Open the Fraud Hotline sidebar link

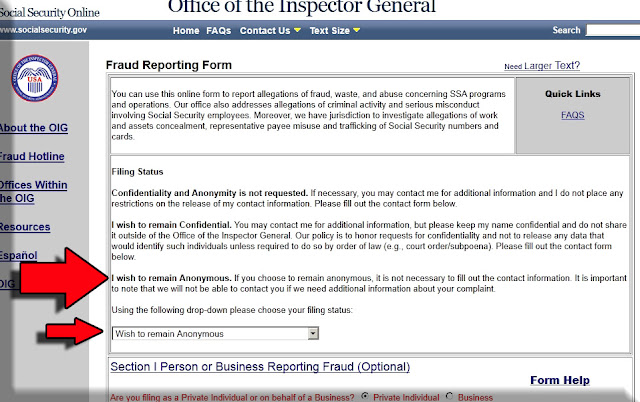pyautogui.click(x=32, y=156)
